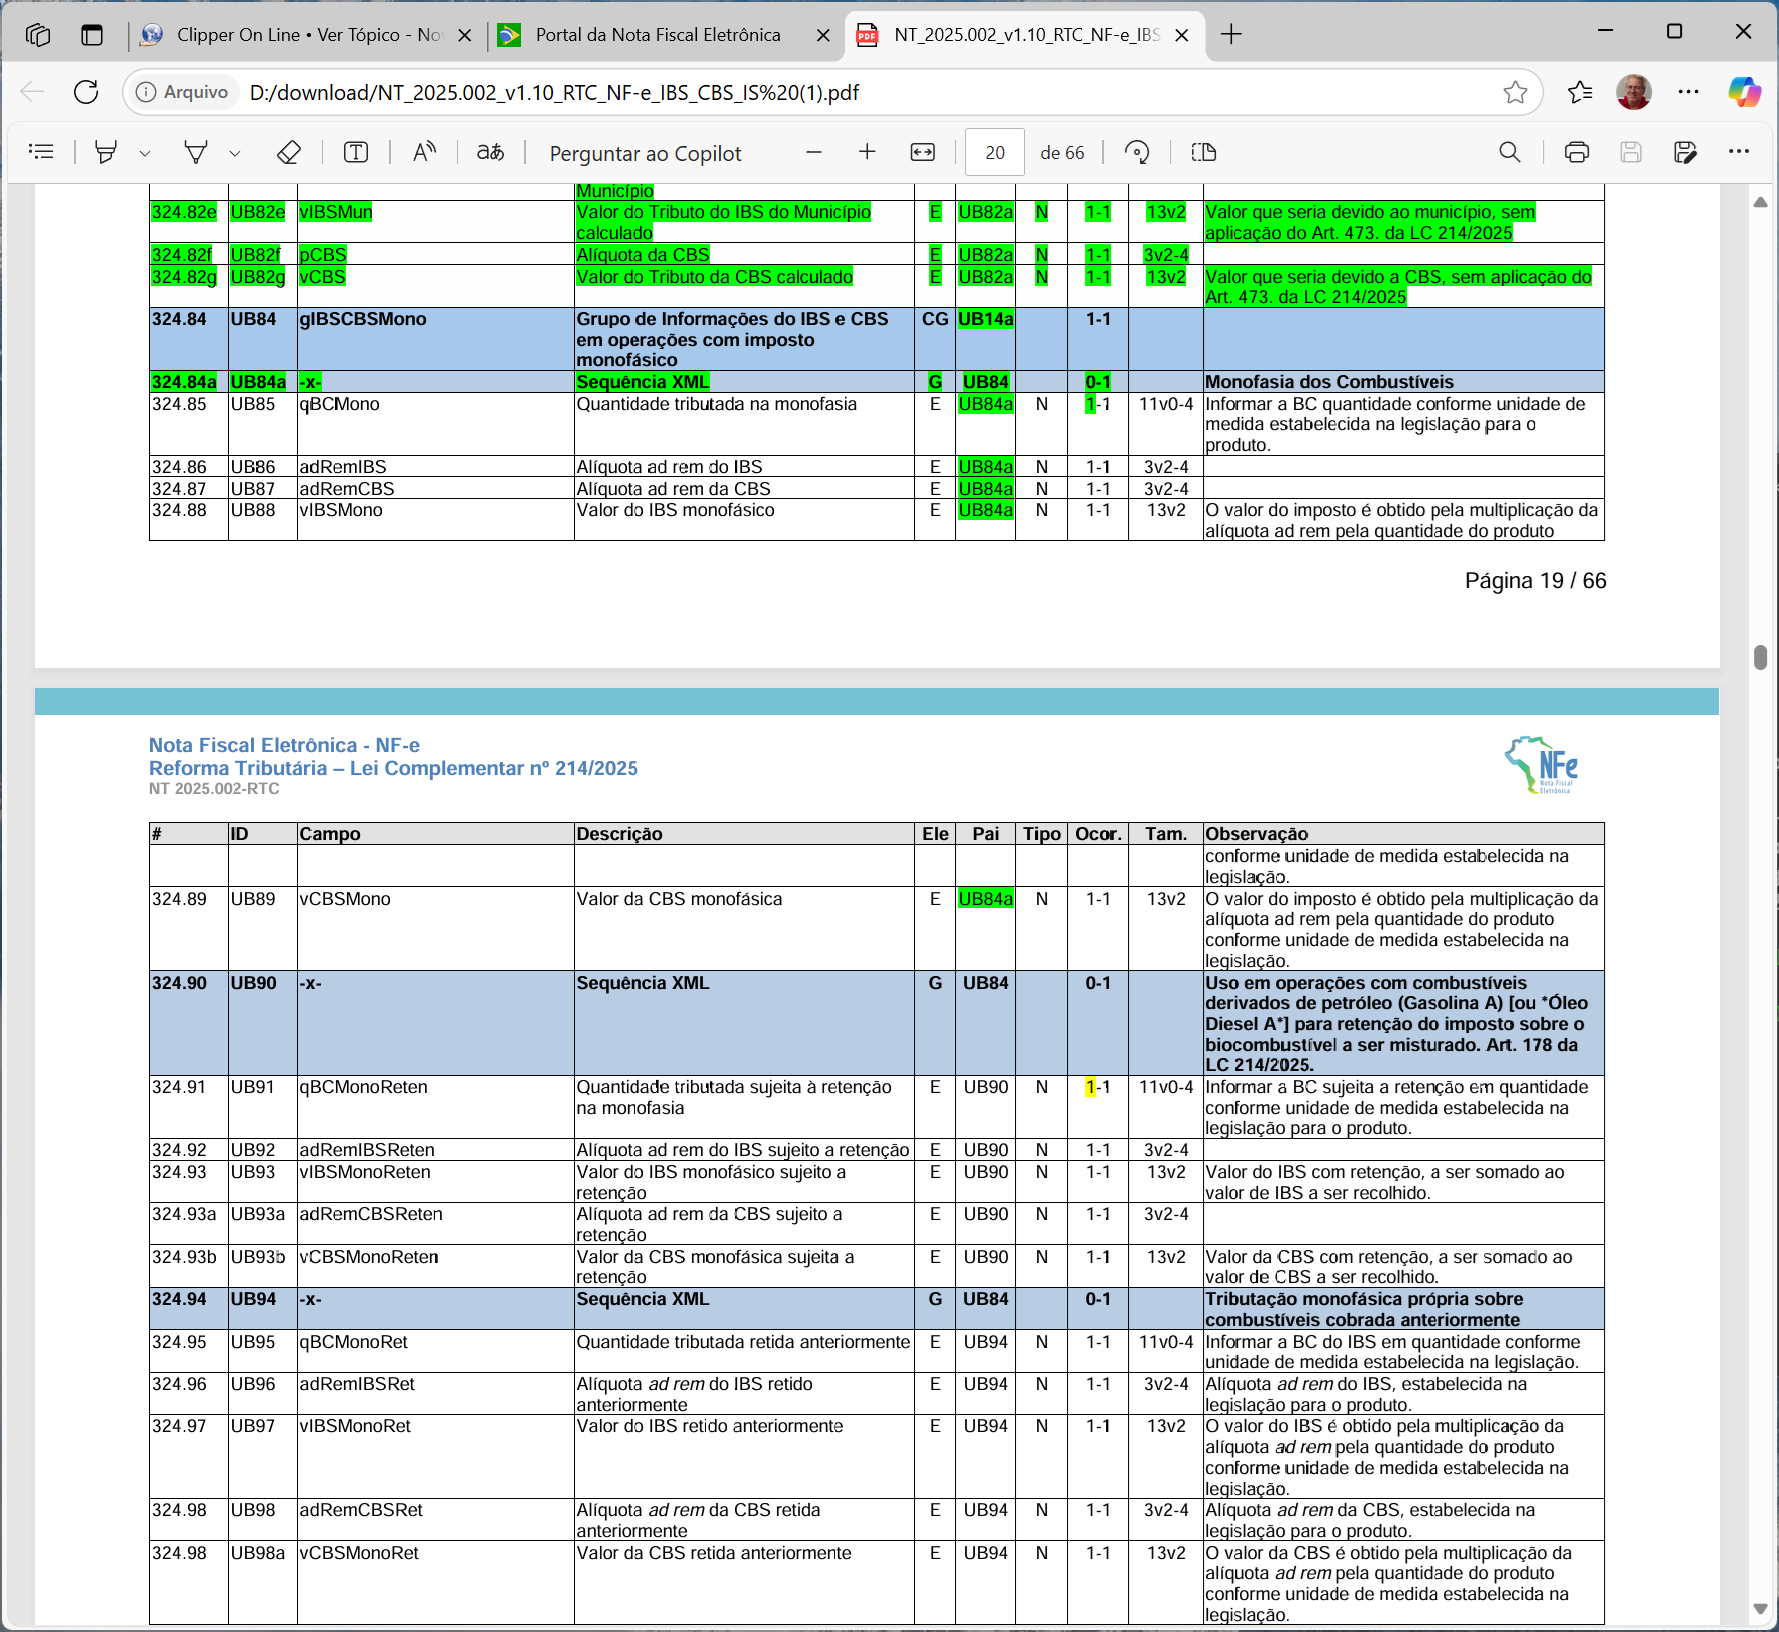The image size is (1779, 1632).
Task: Save the PDF as a copy
Action: pos(1685,152)
